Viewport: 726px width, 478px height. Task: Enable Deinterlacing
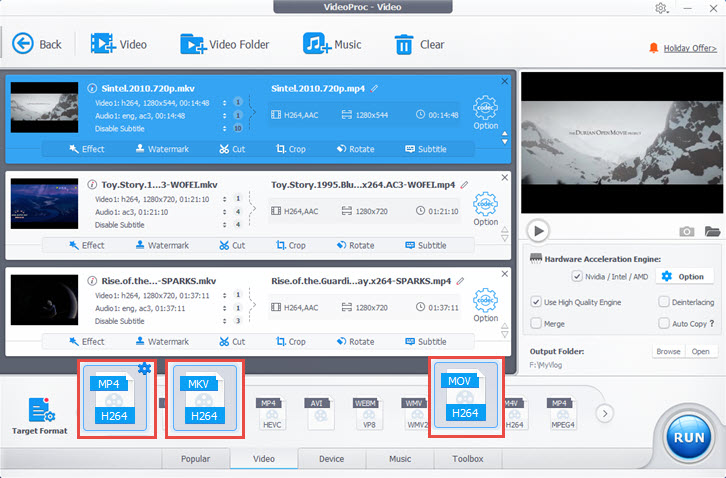pyautogui.click(x=663, y=302)
